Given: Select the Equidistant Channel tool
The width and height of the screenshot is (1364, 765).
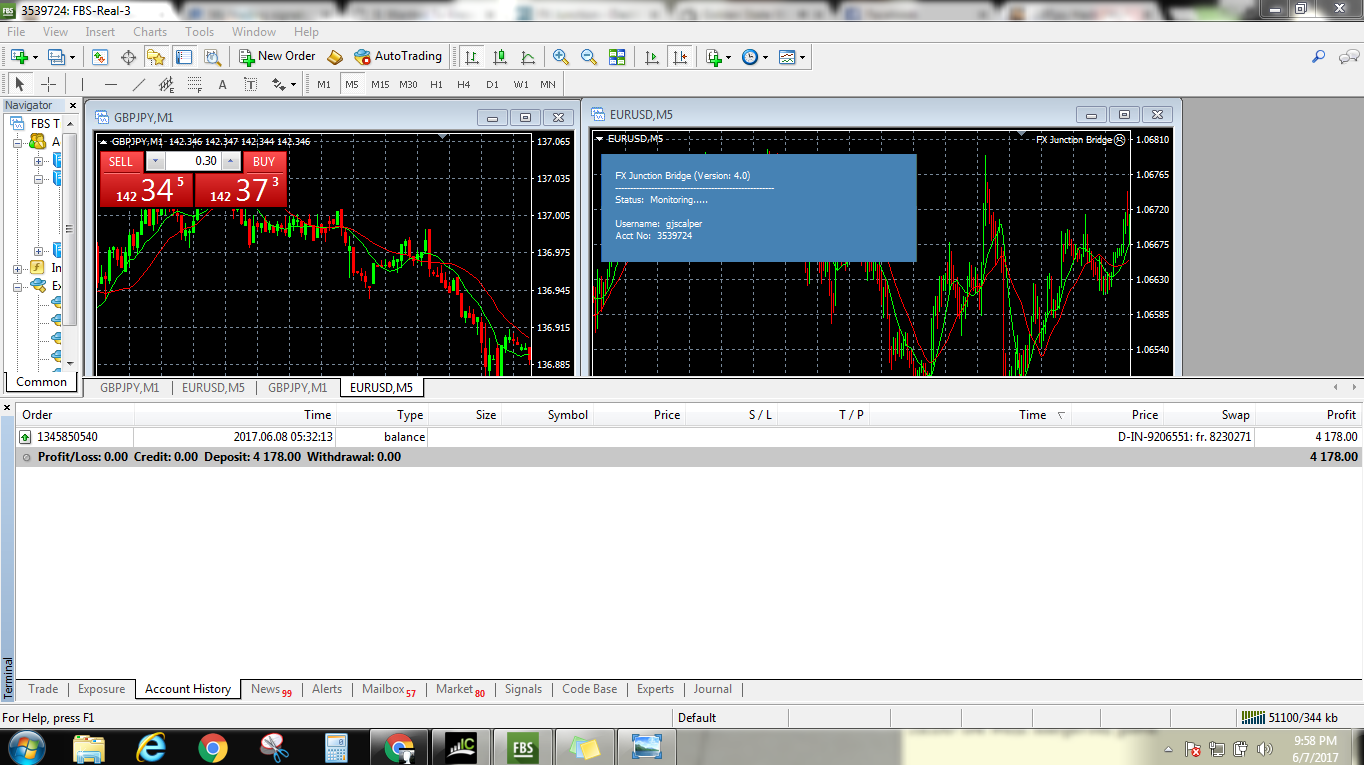Looking at the screenshot, I should point(167,84).
